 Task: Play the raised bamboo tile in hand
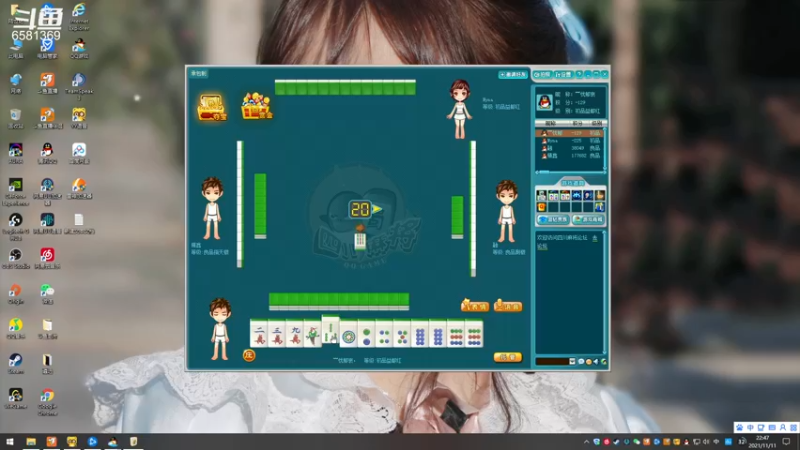(x=330, y=330)
